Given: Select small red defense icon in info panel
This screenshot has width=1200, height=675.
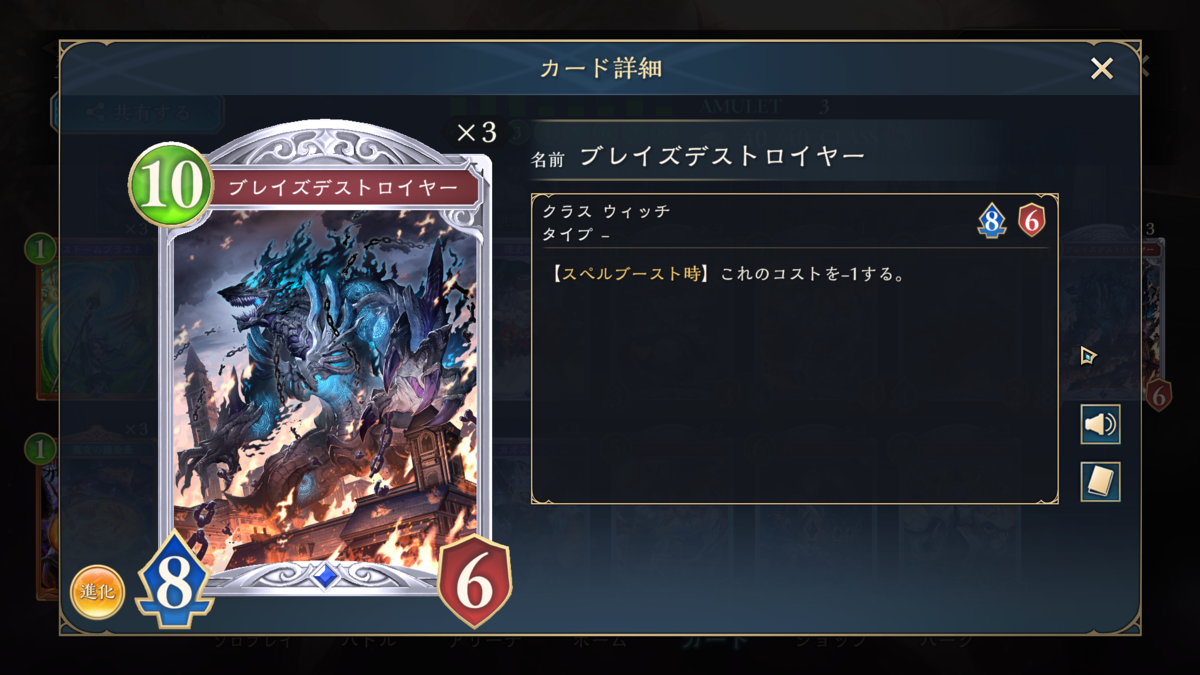Looking at the screenshot, I should (1031, 220).
